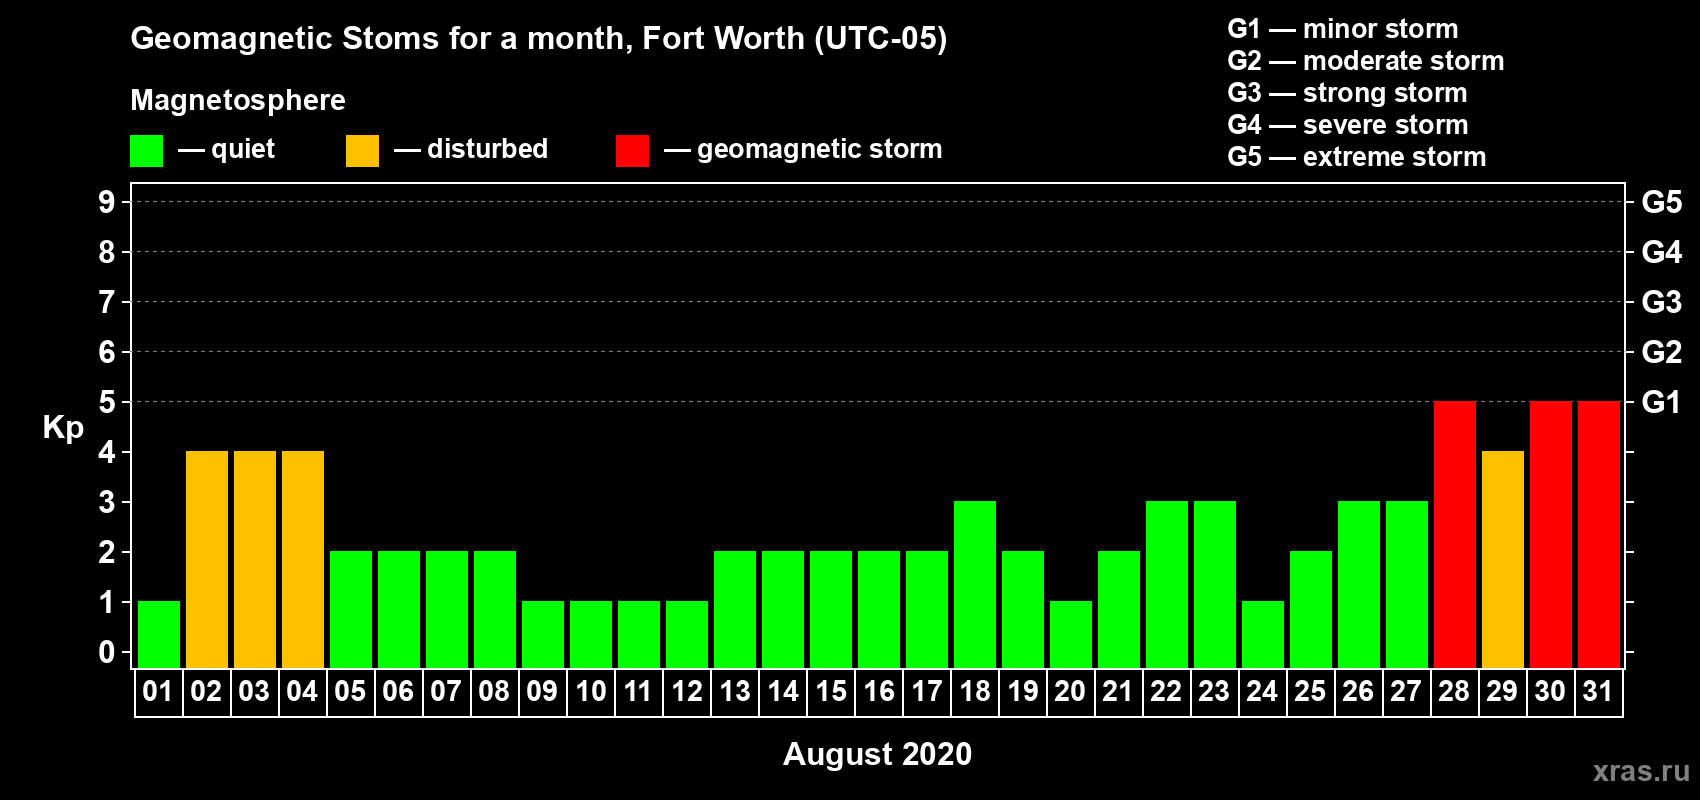Click the 'G5 — extreme storm' legend text
Screen dimensions: 1700x800
1357,157
